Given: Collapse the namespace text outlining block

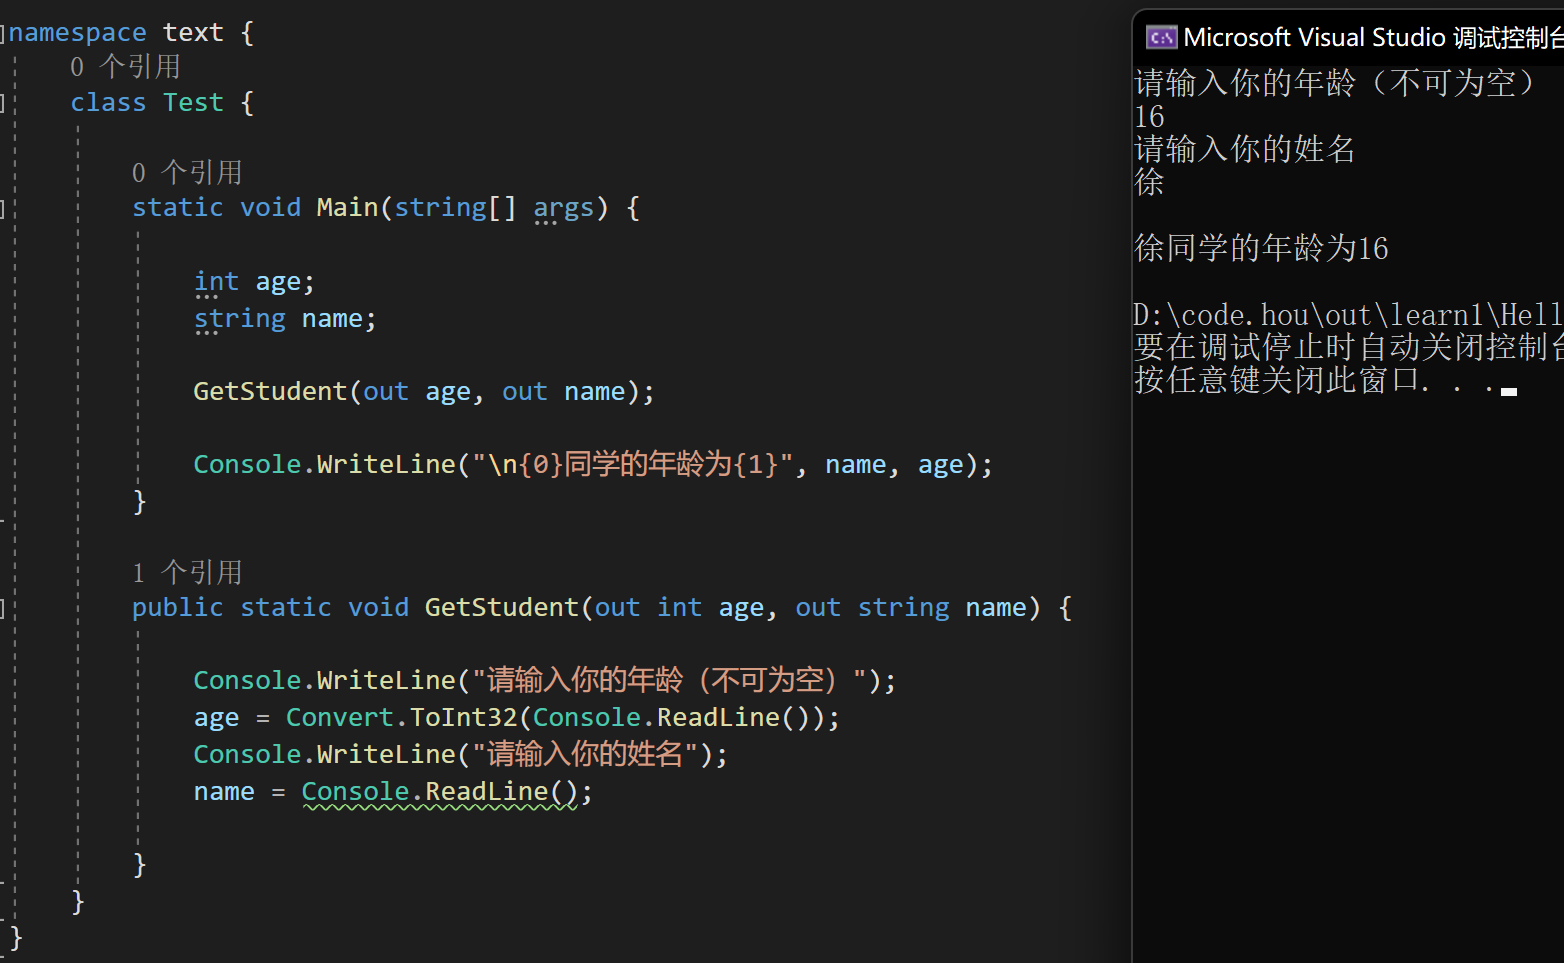Looking at the screenshot, I should [x=3, y=33].
